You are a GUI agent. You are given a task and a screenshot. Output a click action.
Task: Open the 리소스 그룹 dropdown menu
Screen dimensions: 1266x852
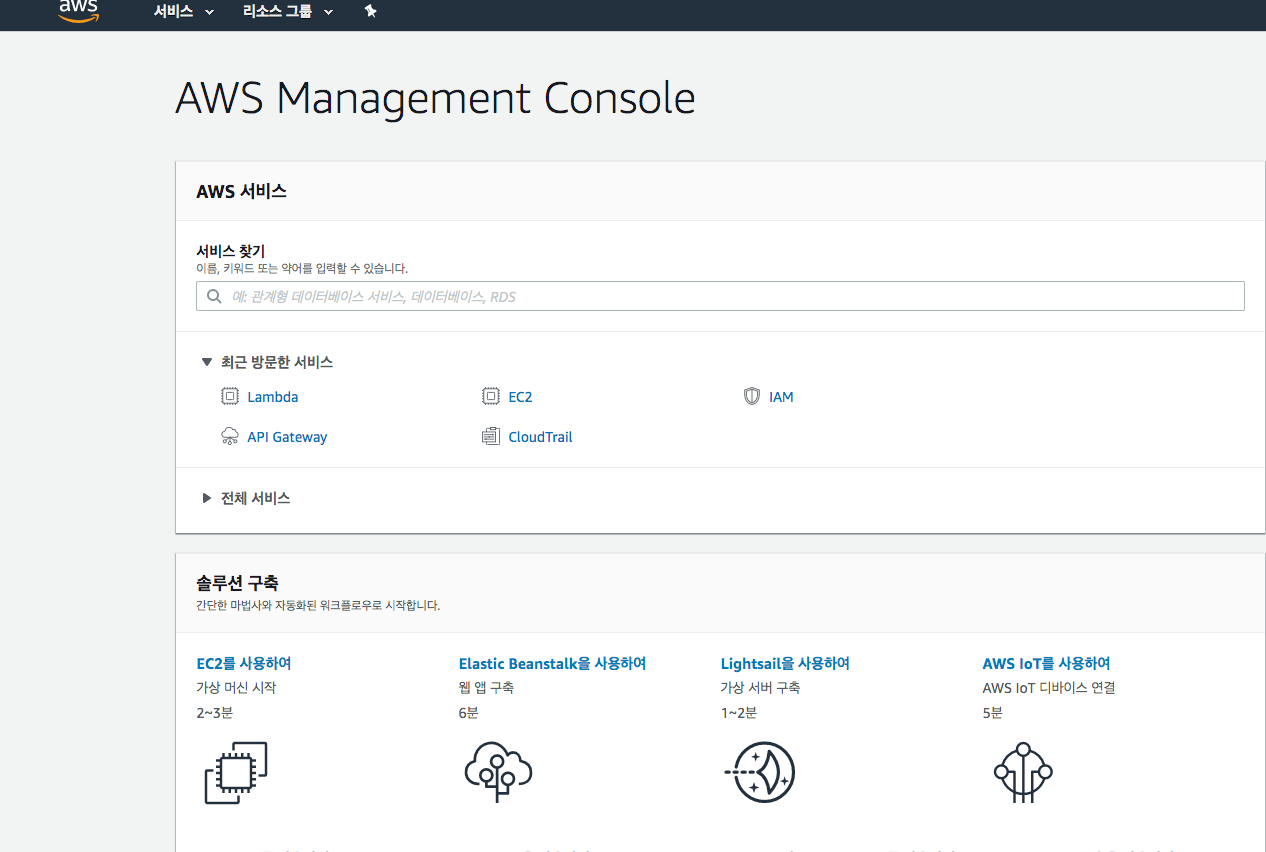coord(288,12)
